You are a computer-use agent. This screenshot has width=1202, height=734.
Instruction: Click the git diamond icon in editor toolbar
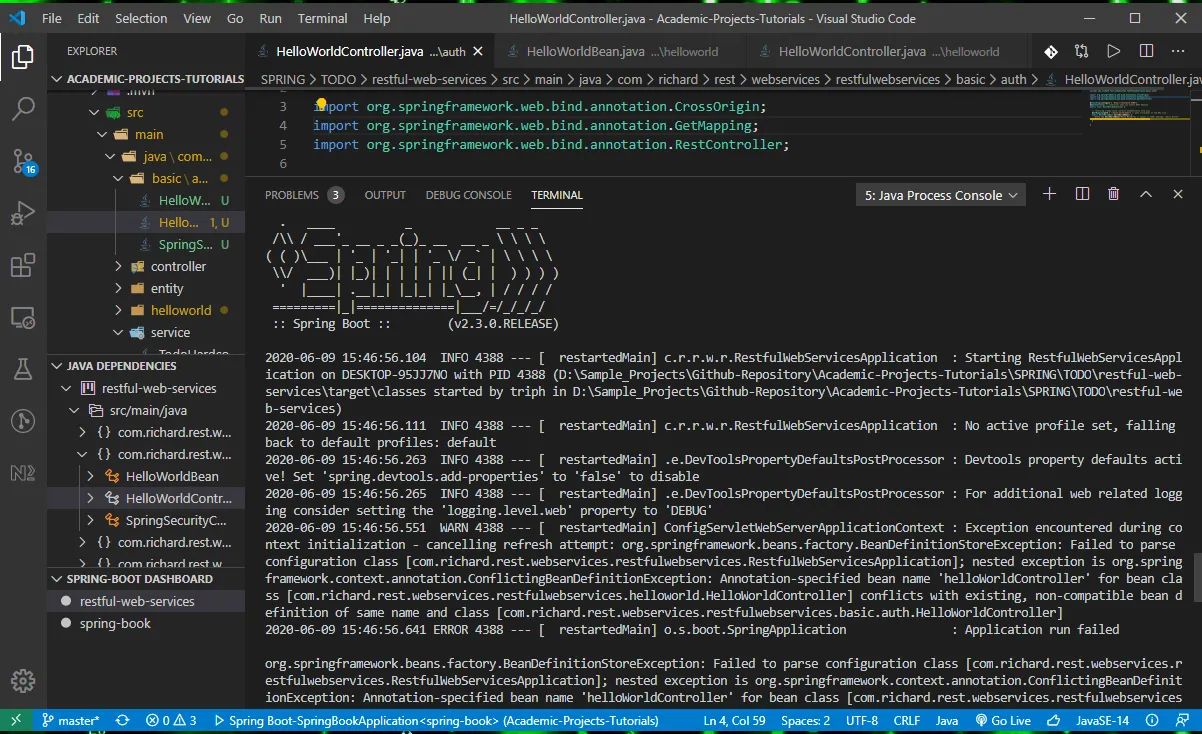point(1051,51)
